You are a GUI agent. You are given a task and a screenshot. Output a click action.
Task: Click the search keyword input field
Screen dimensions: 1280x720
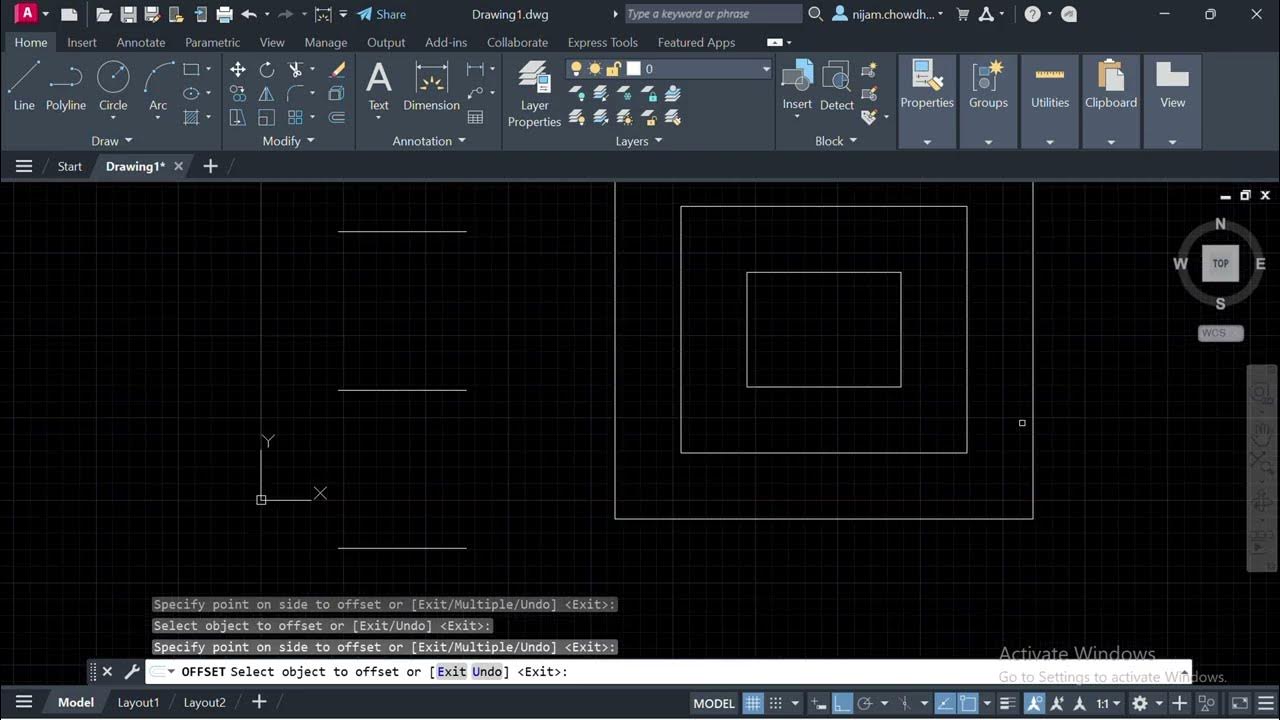[x=713, y=14]
